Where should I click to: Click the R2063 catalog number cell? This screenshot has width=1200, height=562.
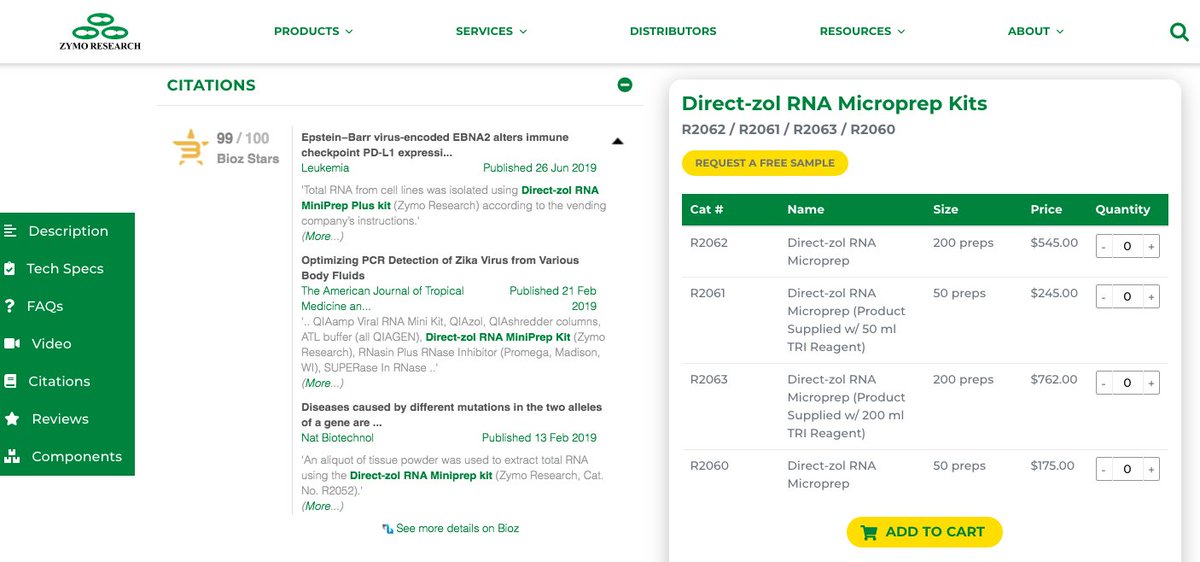pyautogui.click(x=709, y=380)
